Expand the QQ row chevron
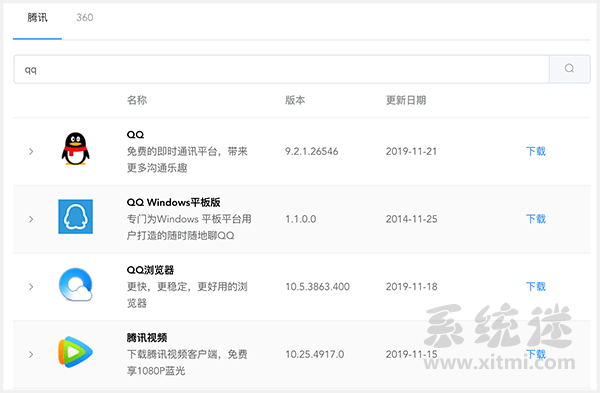 (31, 152)
